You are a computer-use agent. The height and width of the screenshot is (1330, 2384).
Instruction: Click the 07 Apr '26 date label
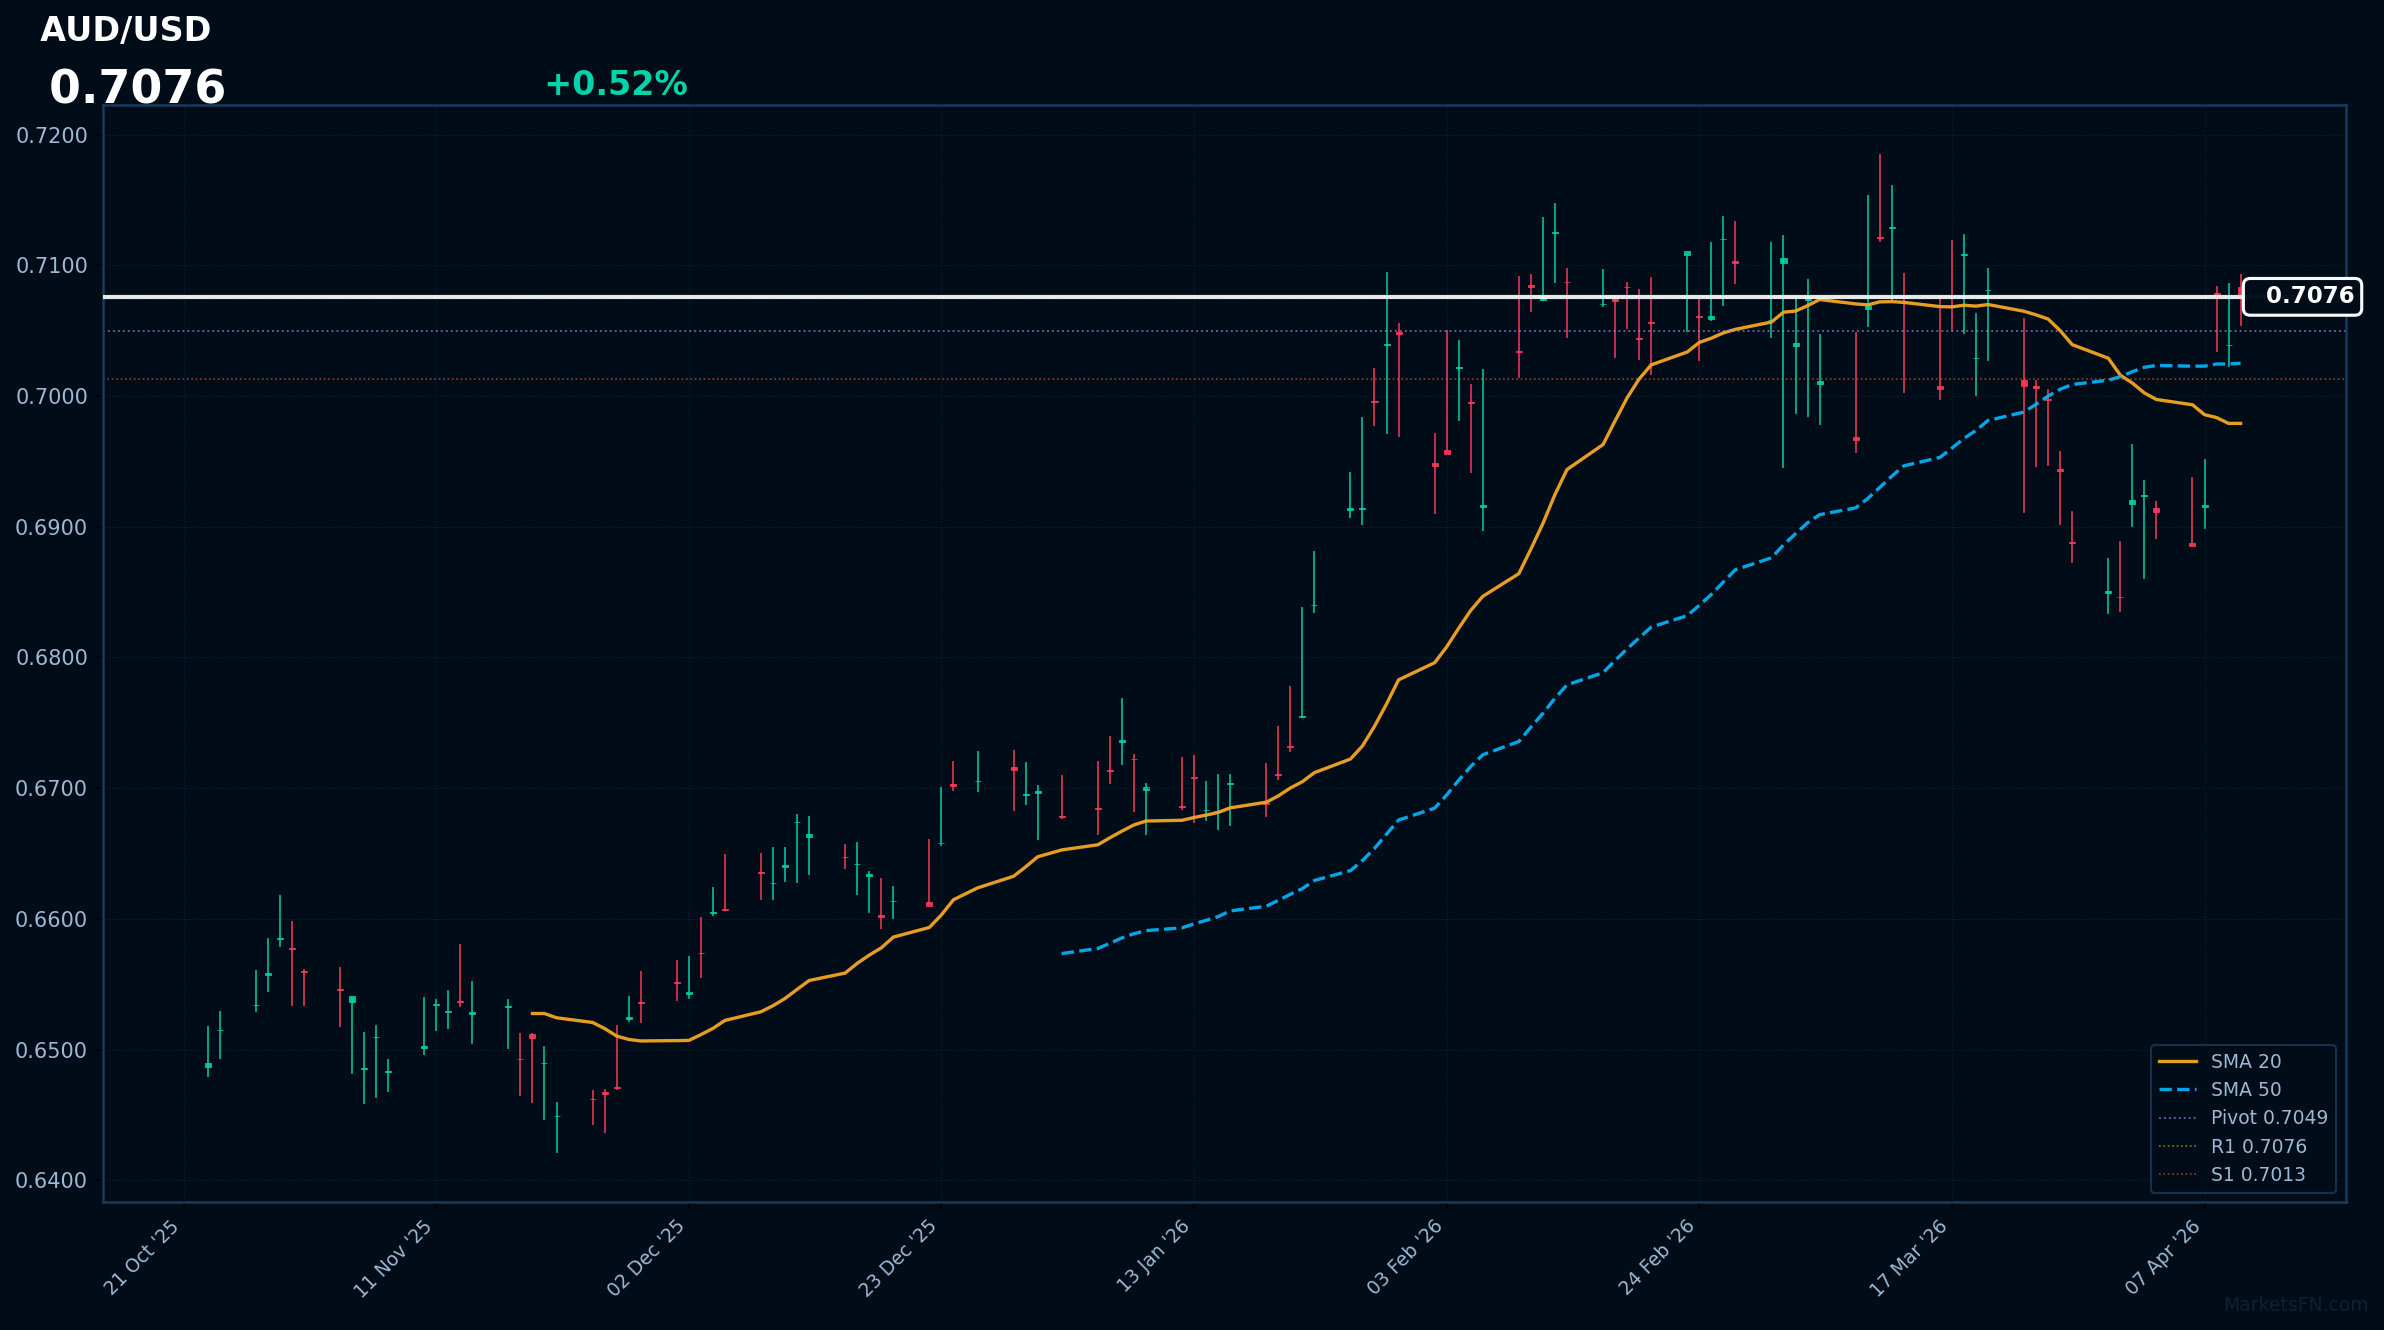(x=2163, y=1257)
